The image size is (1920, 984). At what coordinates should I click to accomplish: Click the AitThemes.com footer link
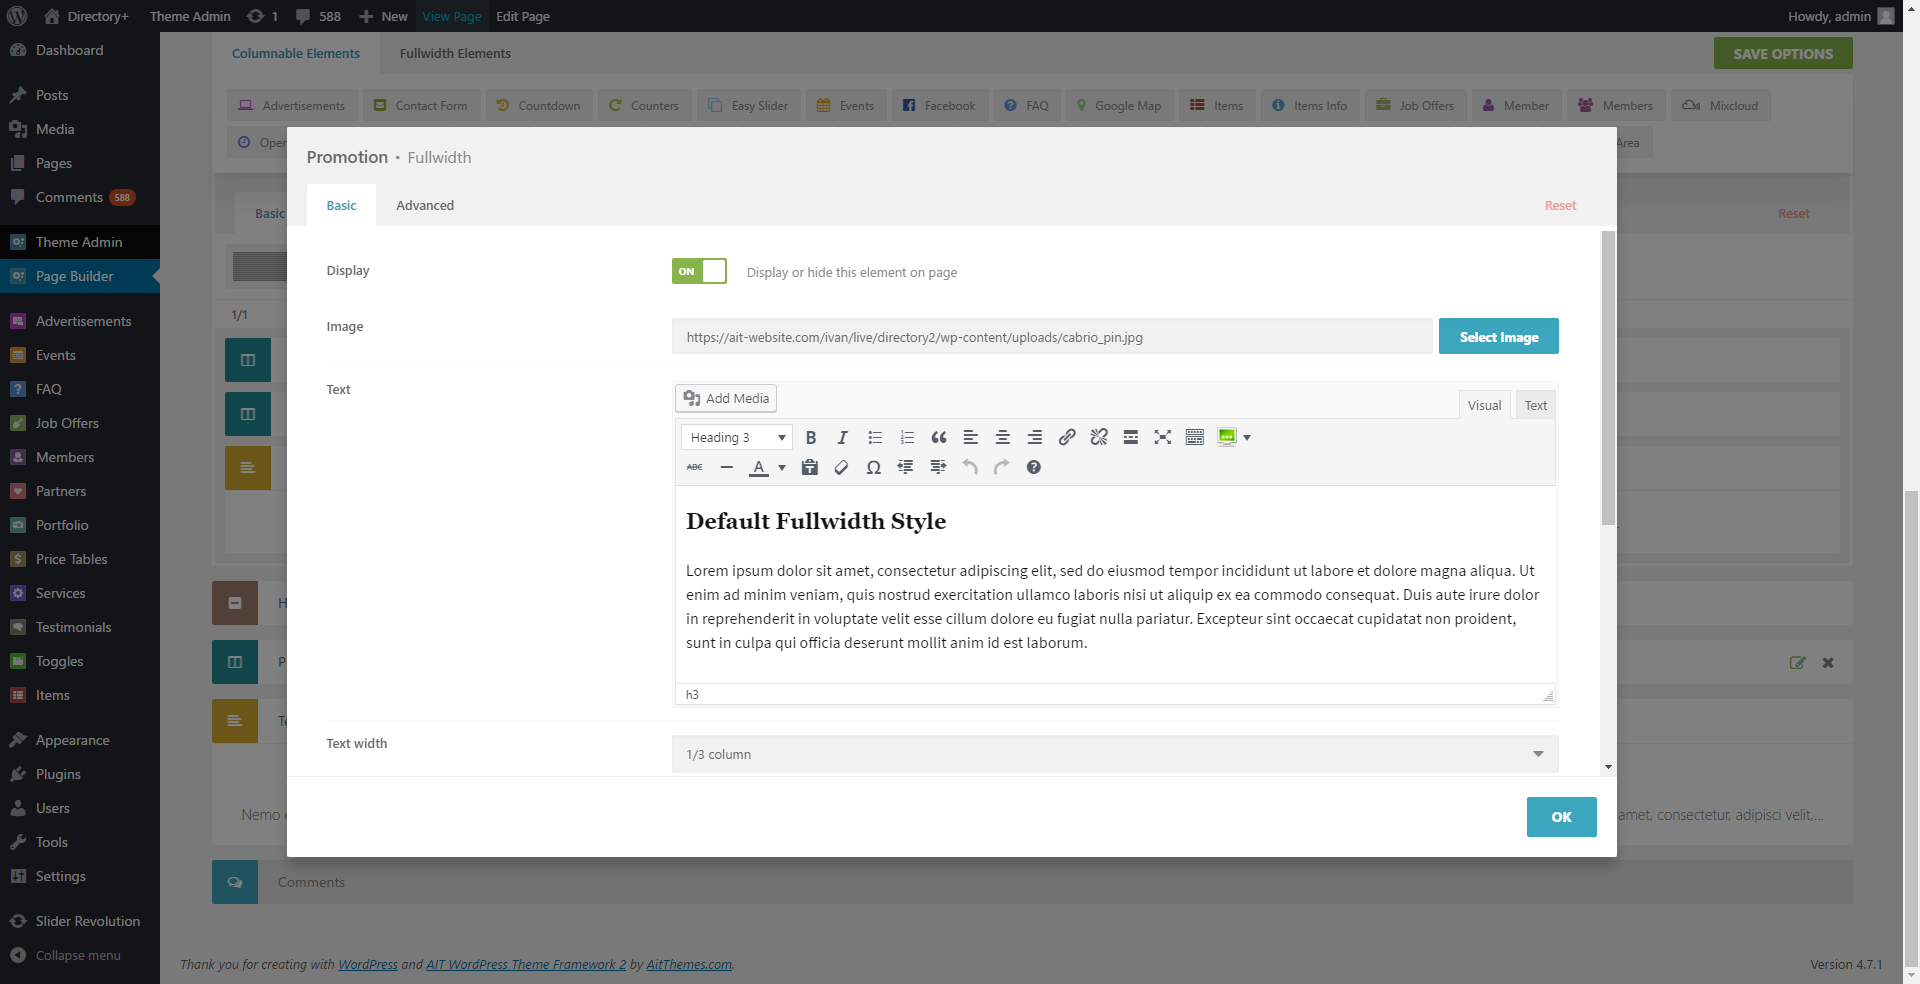(x=688, y=964)
